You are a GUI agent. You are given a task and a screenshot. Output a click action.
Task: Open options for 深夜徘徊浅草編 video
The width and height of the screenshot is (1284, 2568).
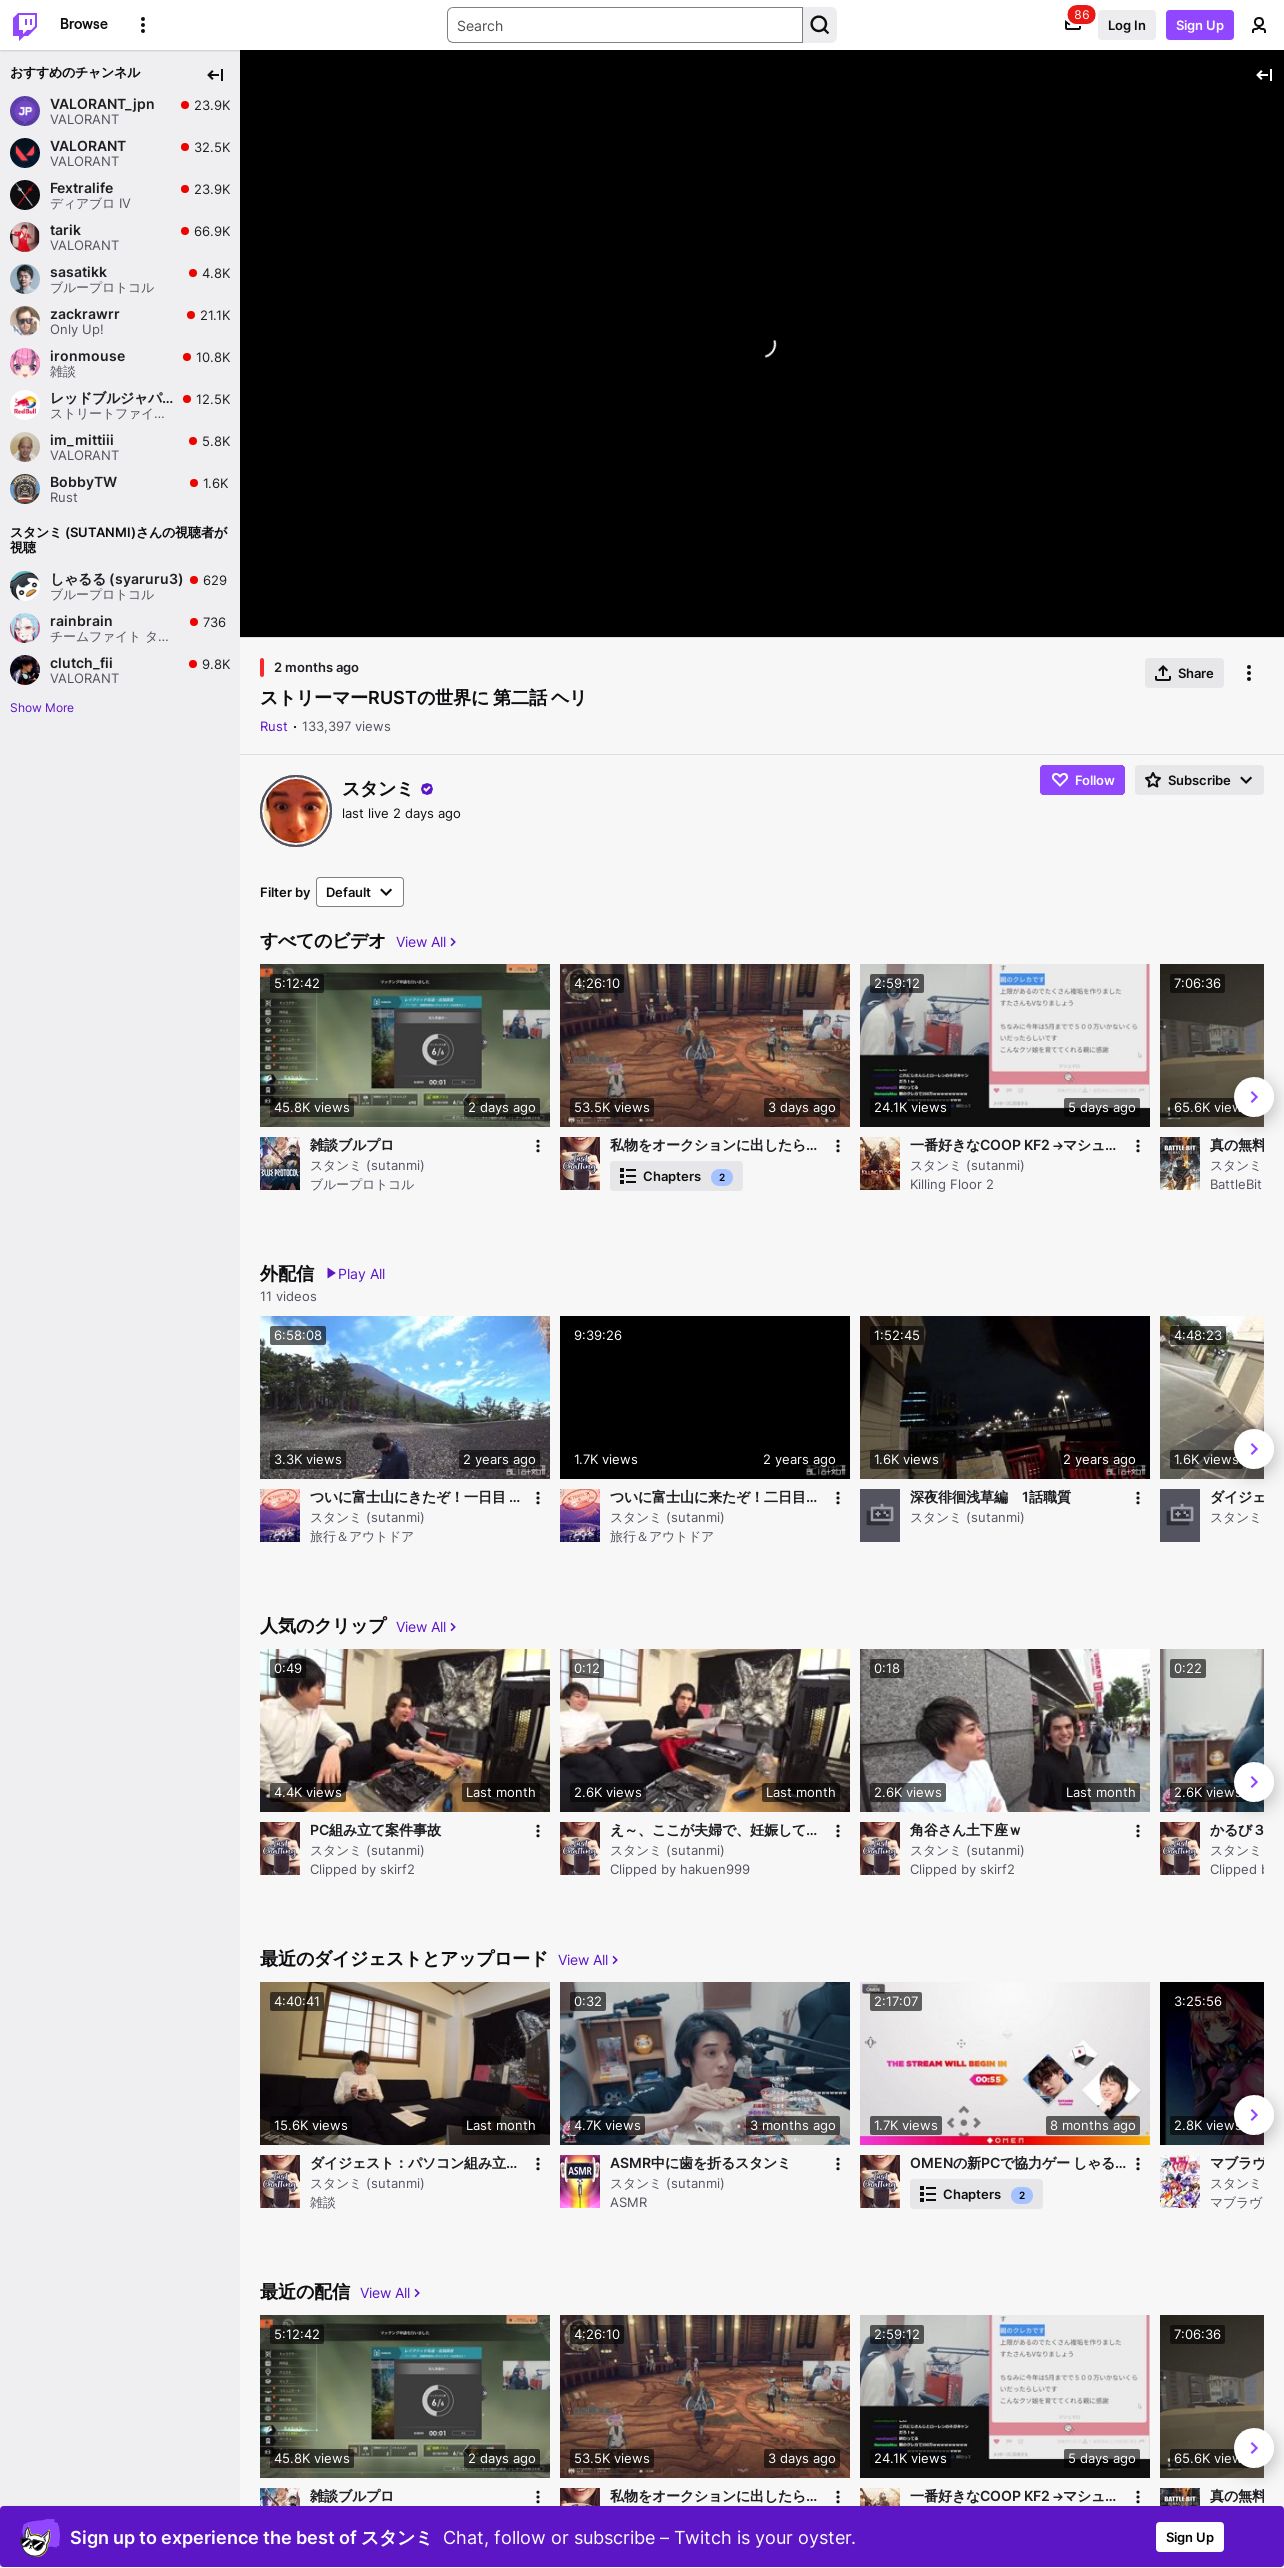tap(1138, 1498)
